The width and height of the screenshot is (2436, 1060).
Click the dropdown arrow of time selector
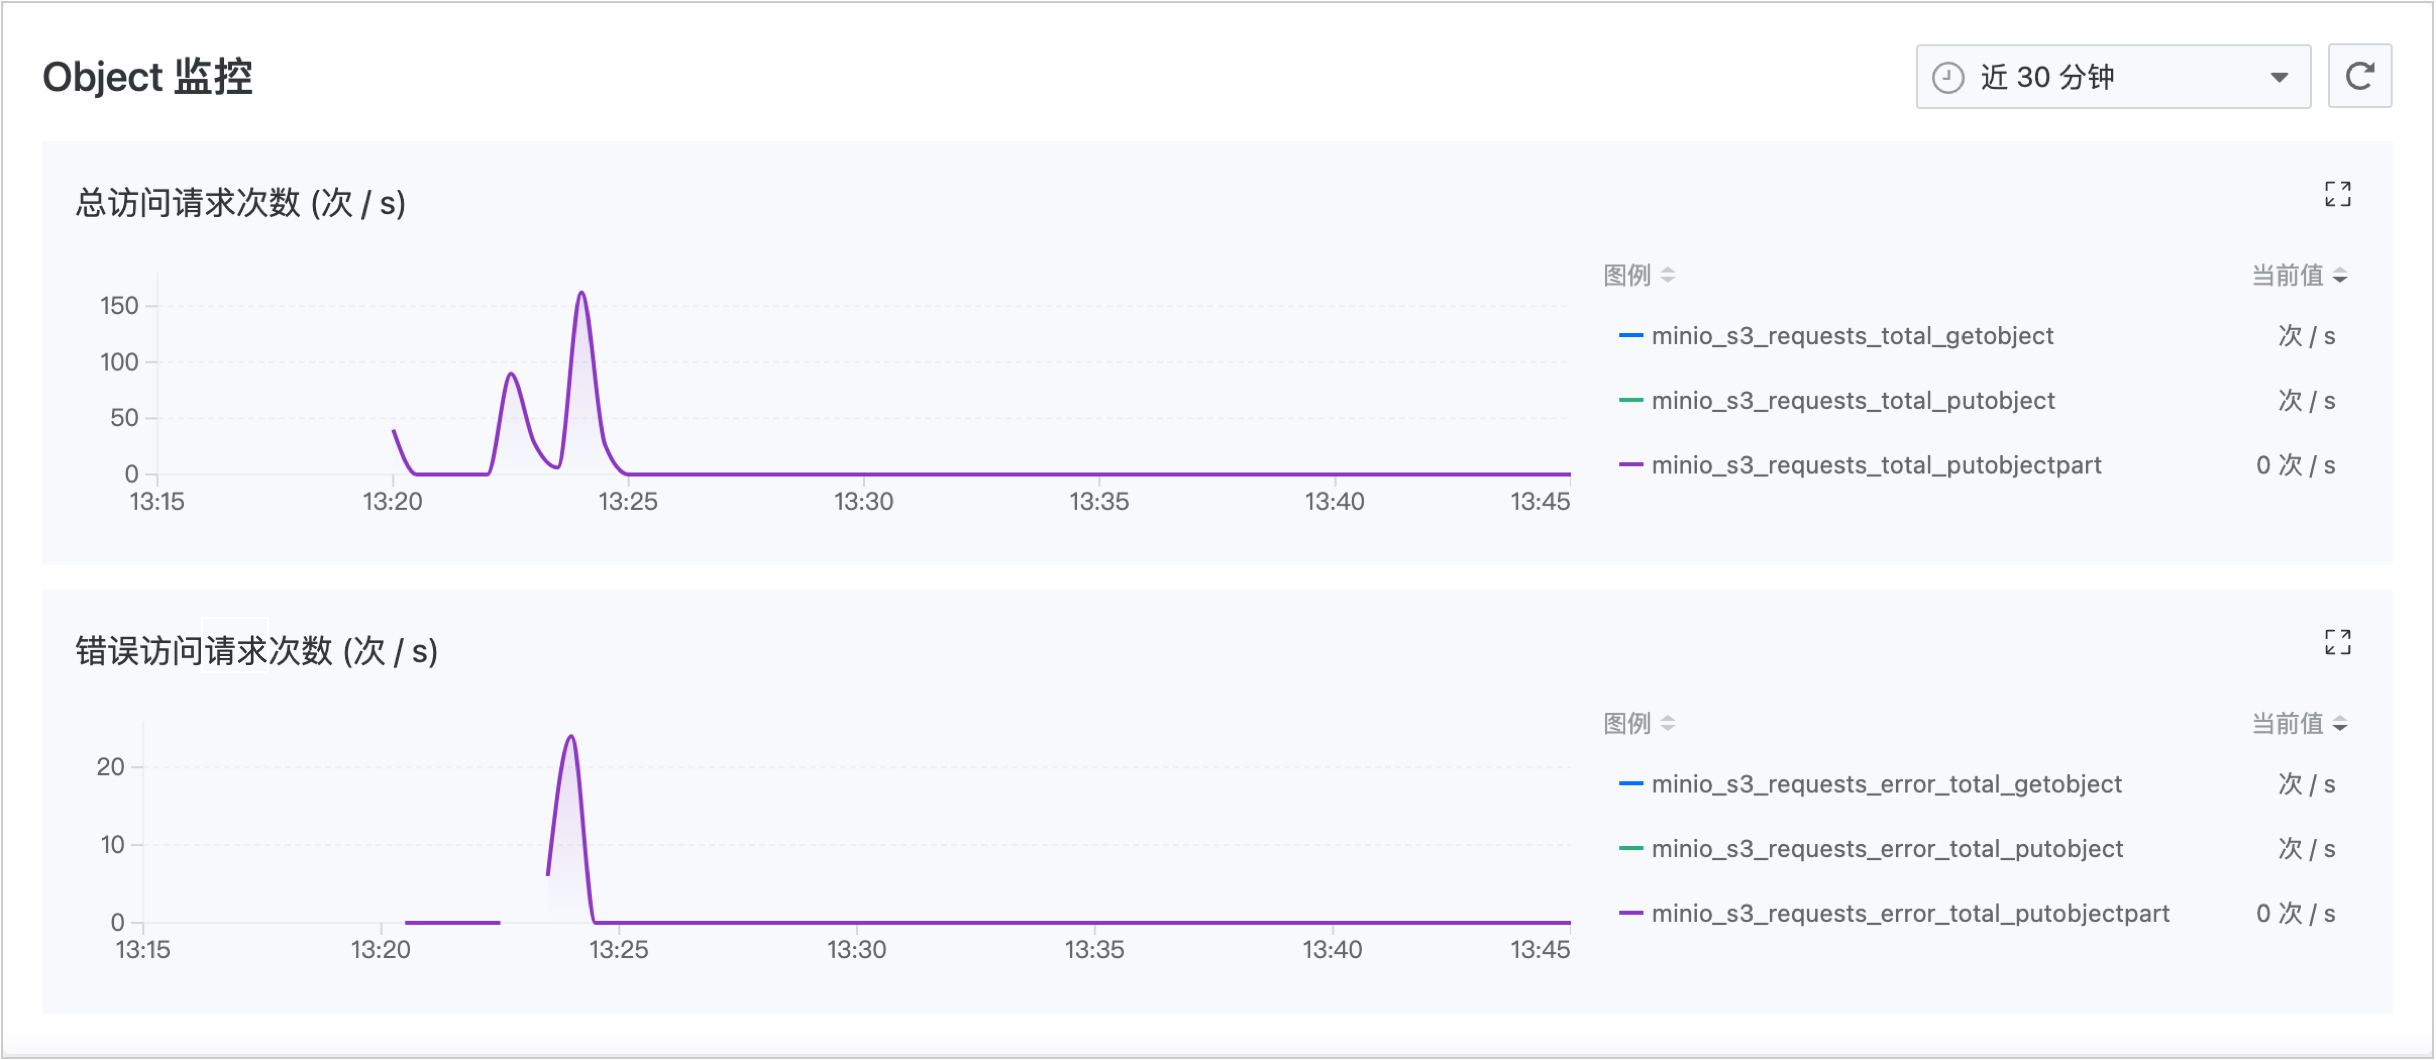point(2279,77)
